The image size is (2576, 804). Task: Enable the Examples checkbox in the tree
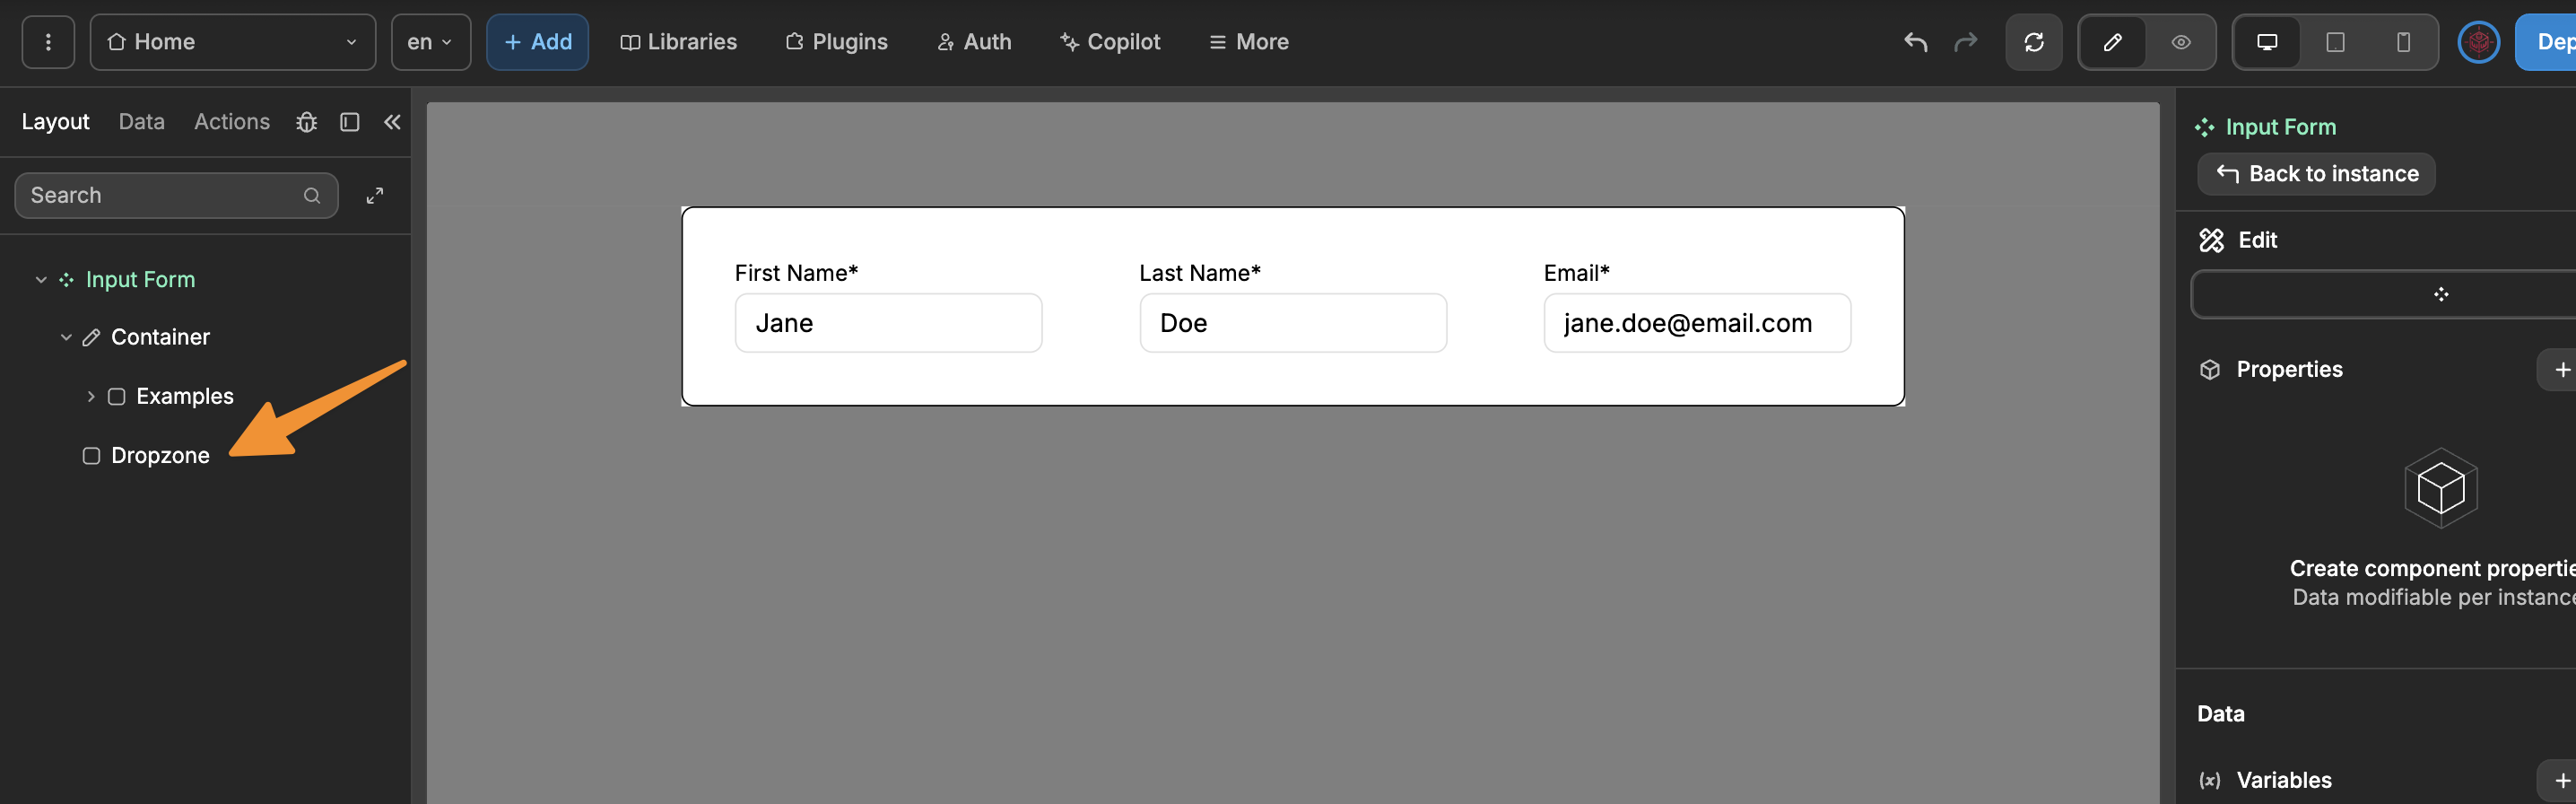tap(116, 396)
